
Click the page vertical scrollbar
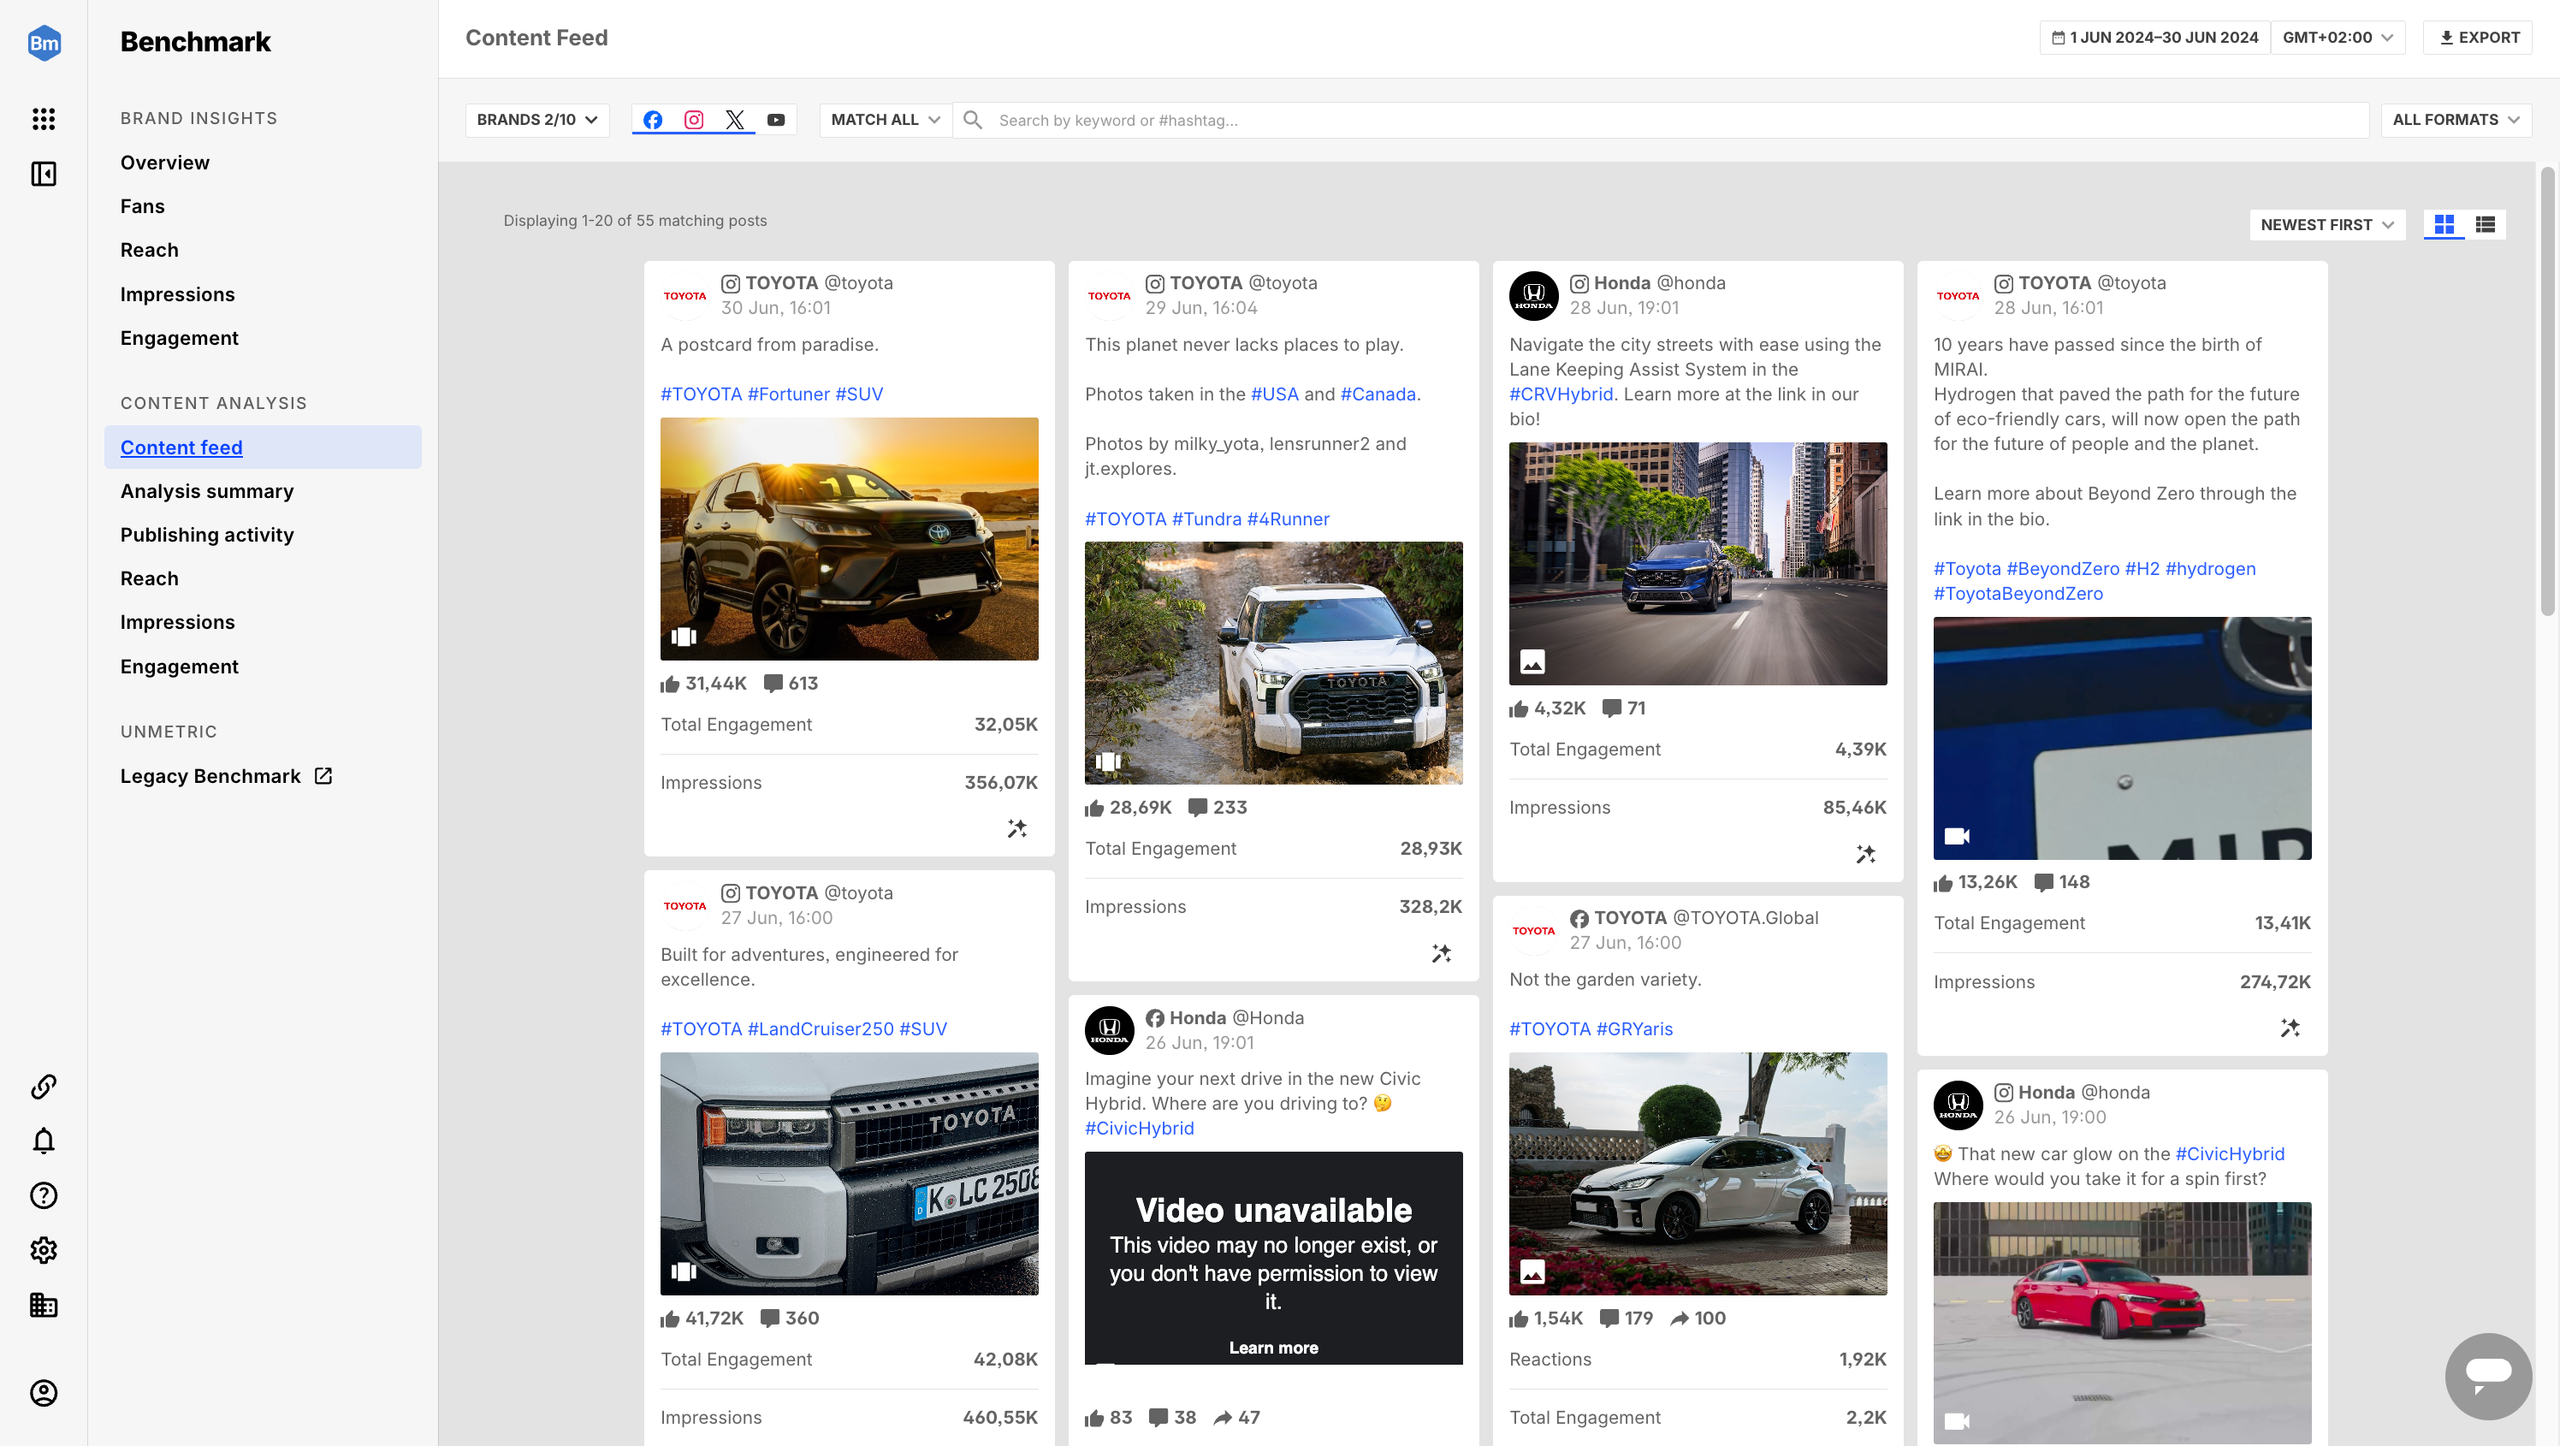[2548, 392]
